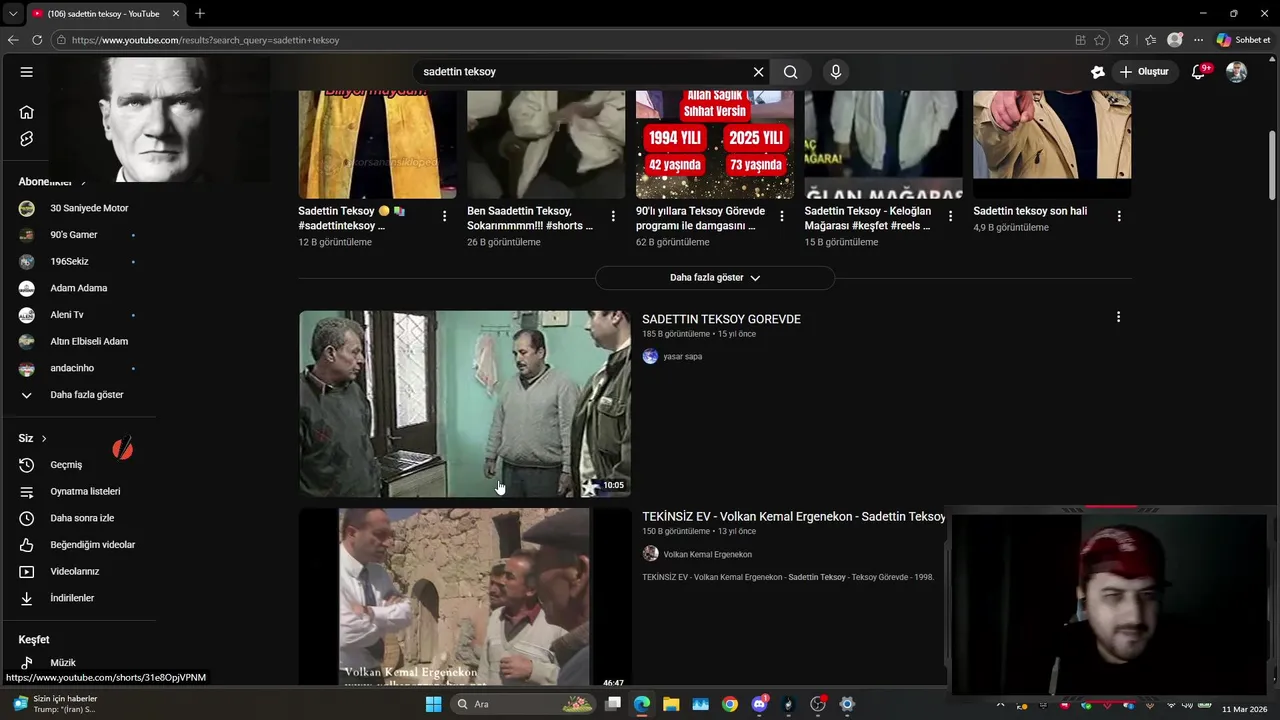1280x720 pixels.
Task: Open Google Chrome from taskbar
Action: point(730,704)
